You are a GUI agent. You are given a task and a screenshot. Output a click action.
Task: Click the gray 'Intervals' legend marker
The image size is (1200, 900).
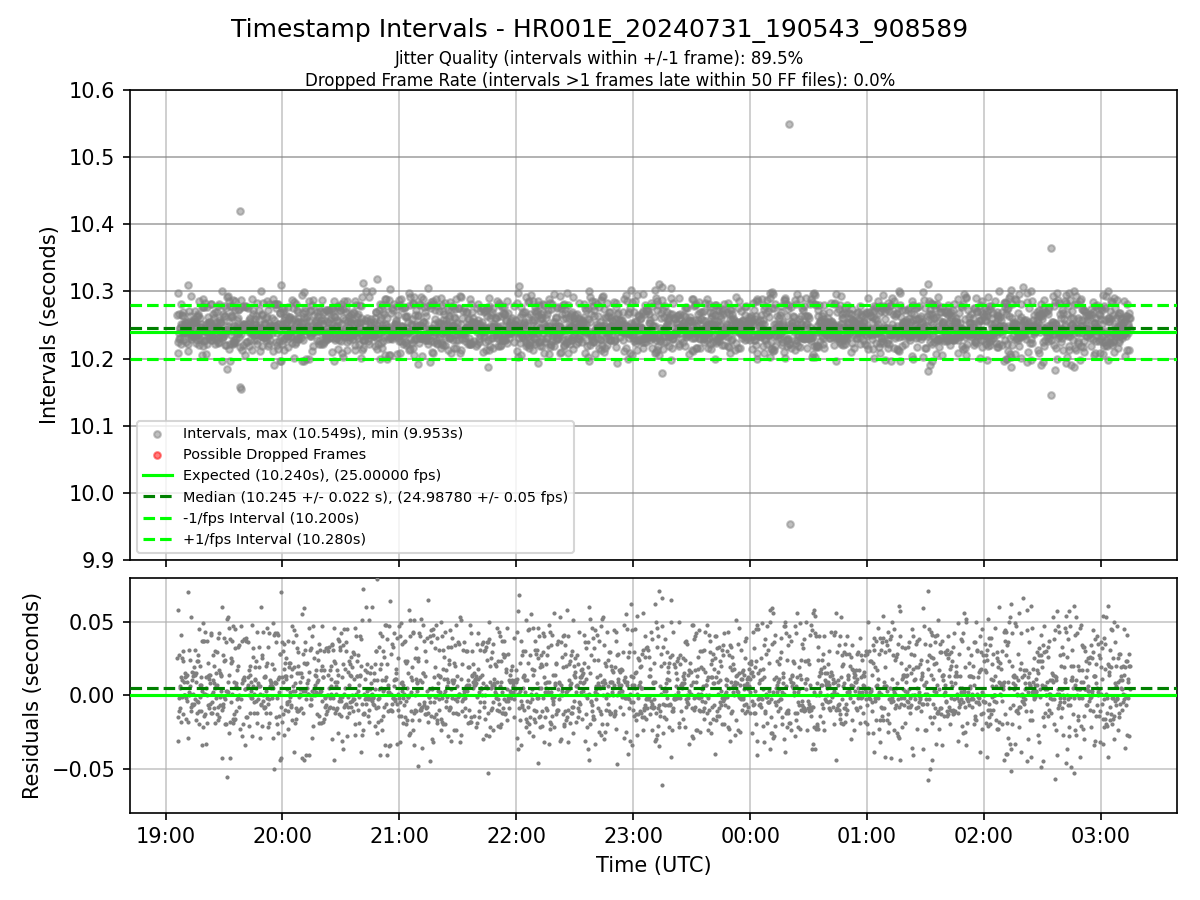click(x=157, y=434)
